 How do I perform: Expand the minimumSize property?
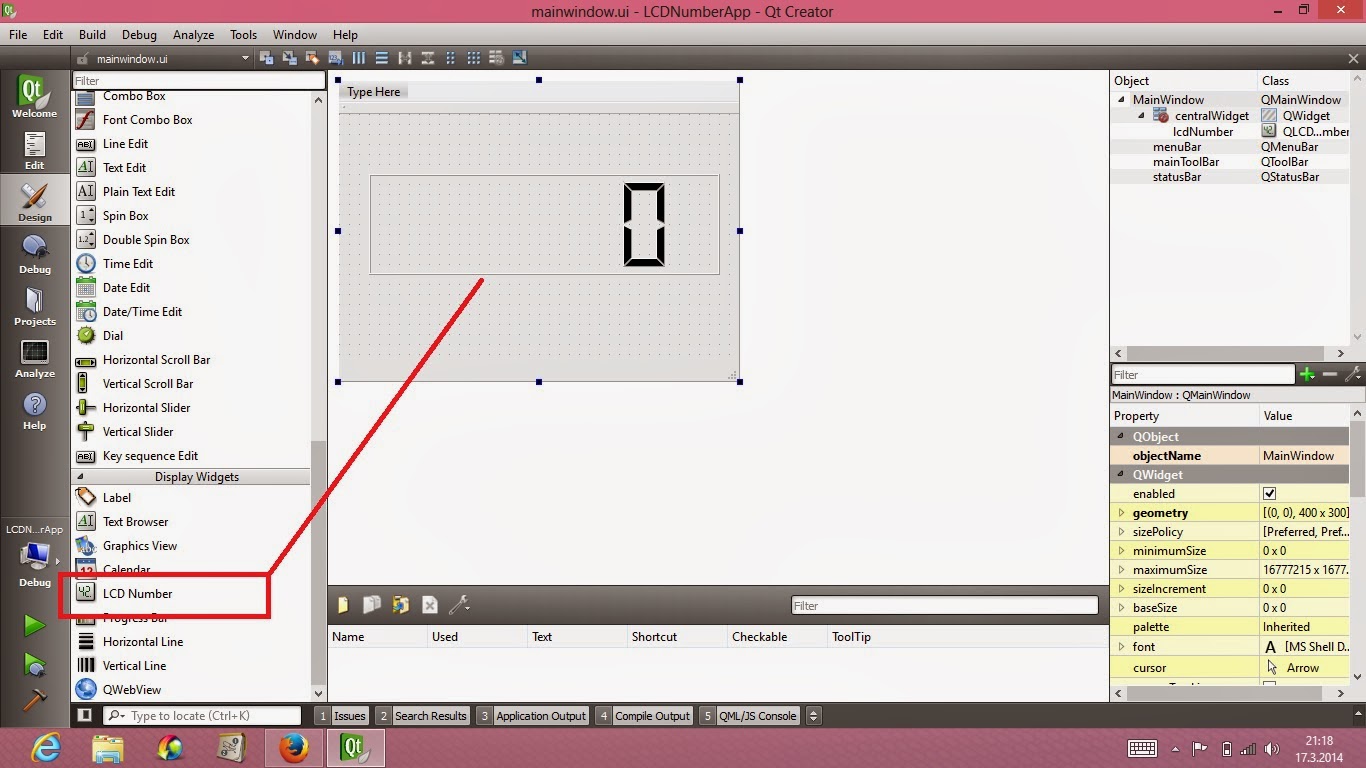[1122, 551]
